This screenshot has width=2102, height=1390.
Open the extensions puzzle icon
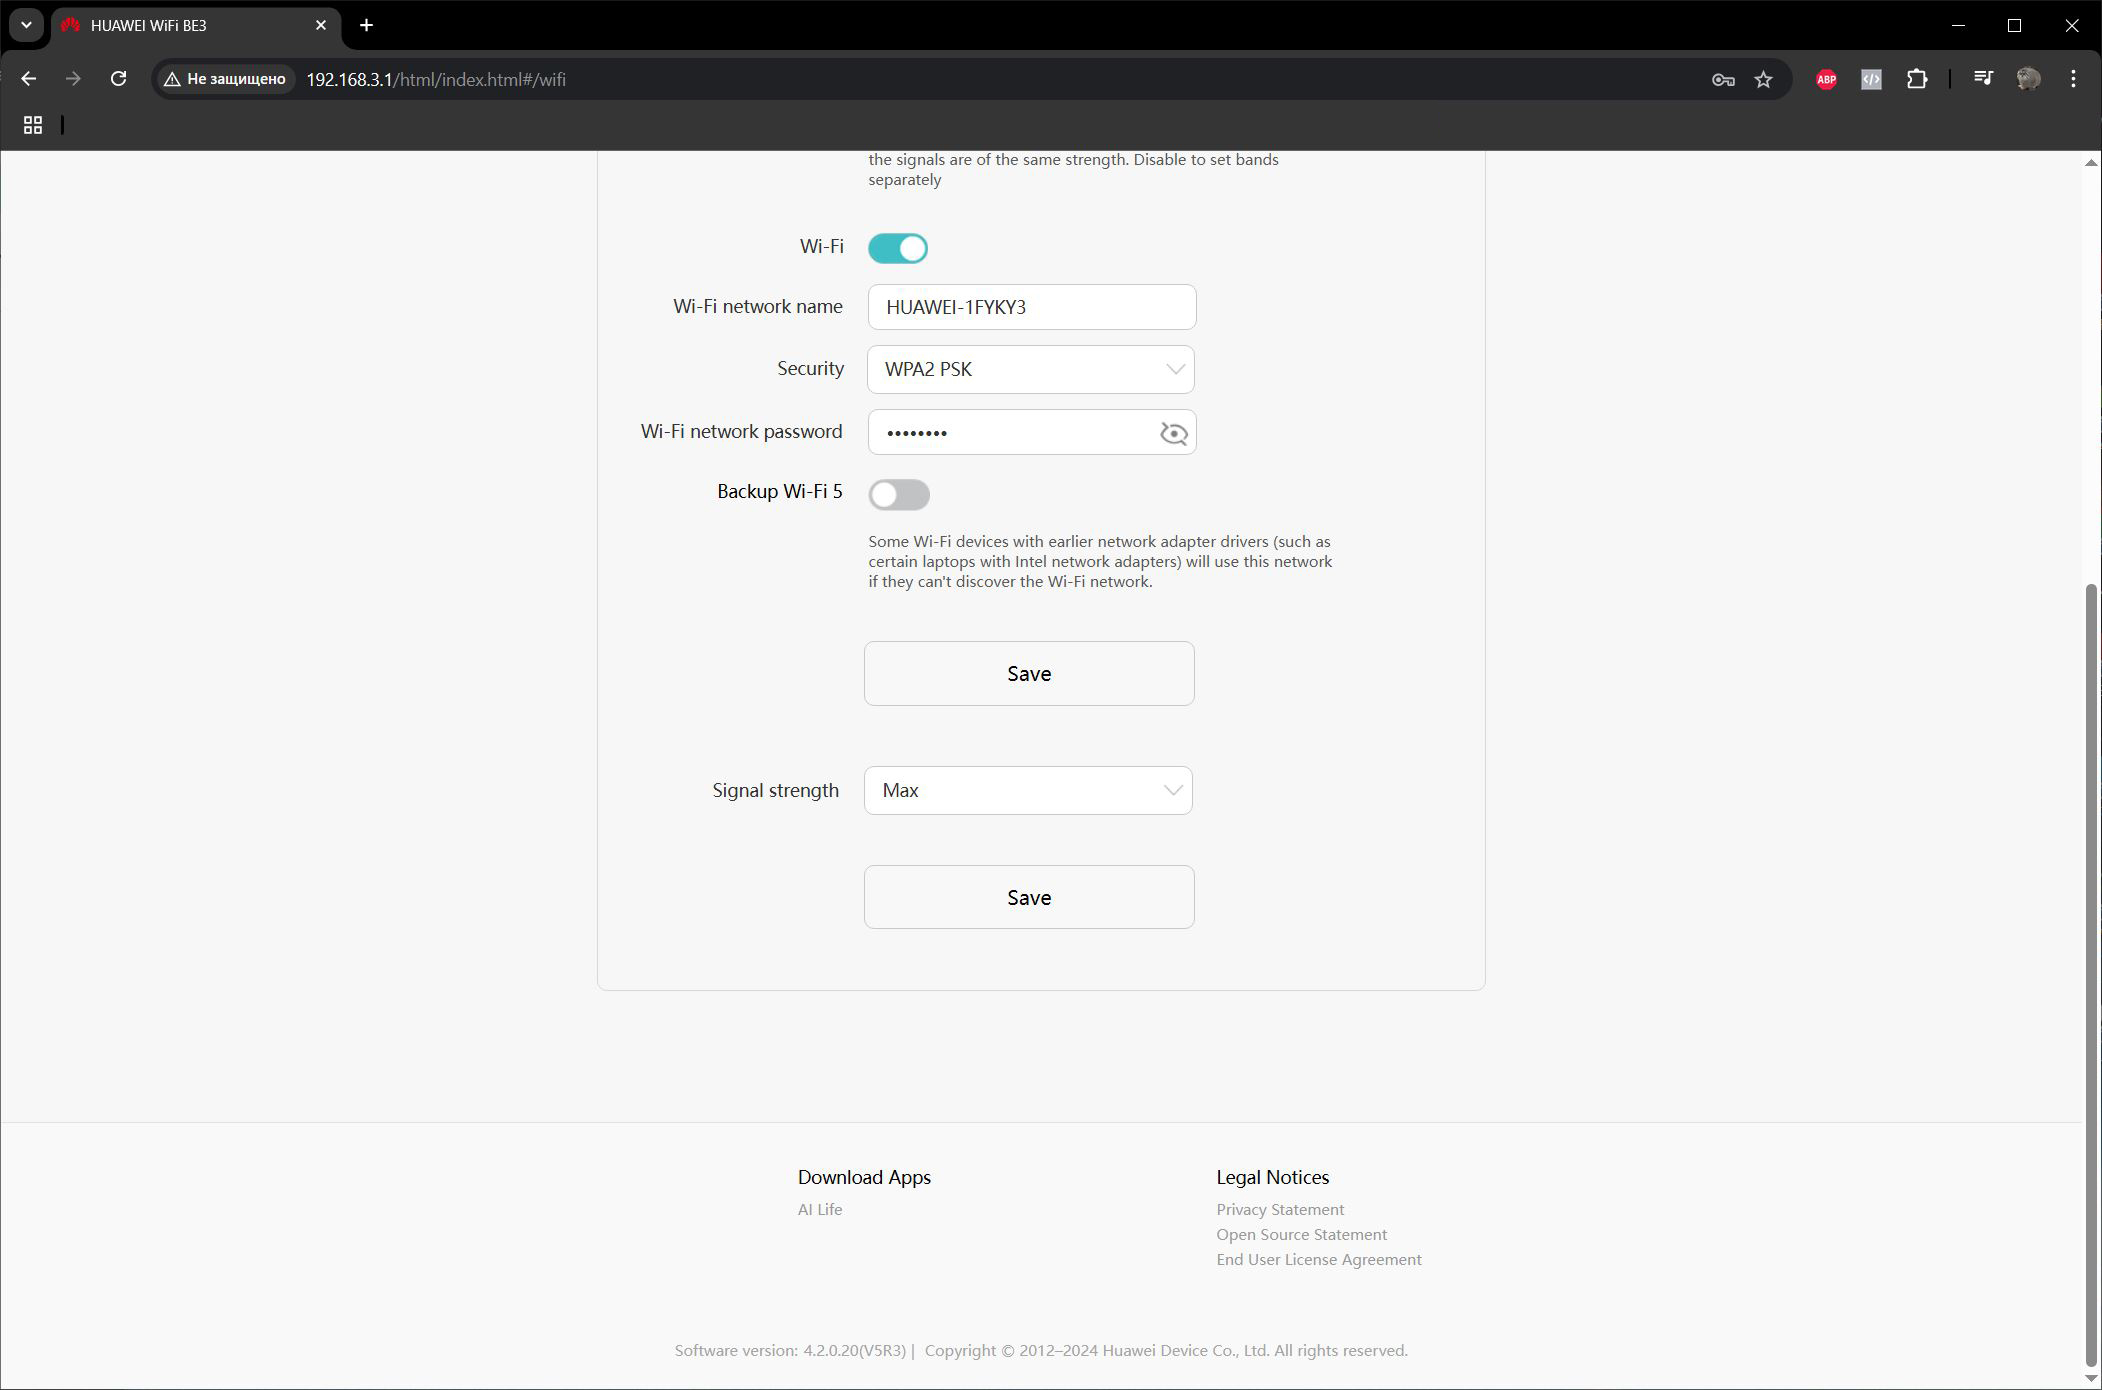(x=1916, y=79)
